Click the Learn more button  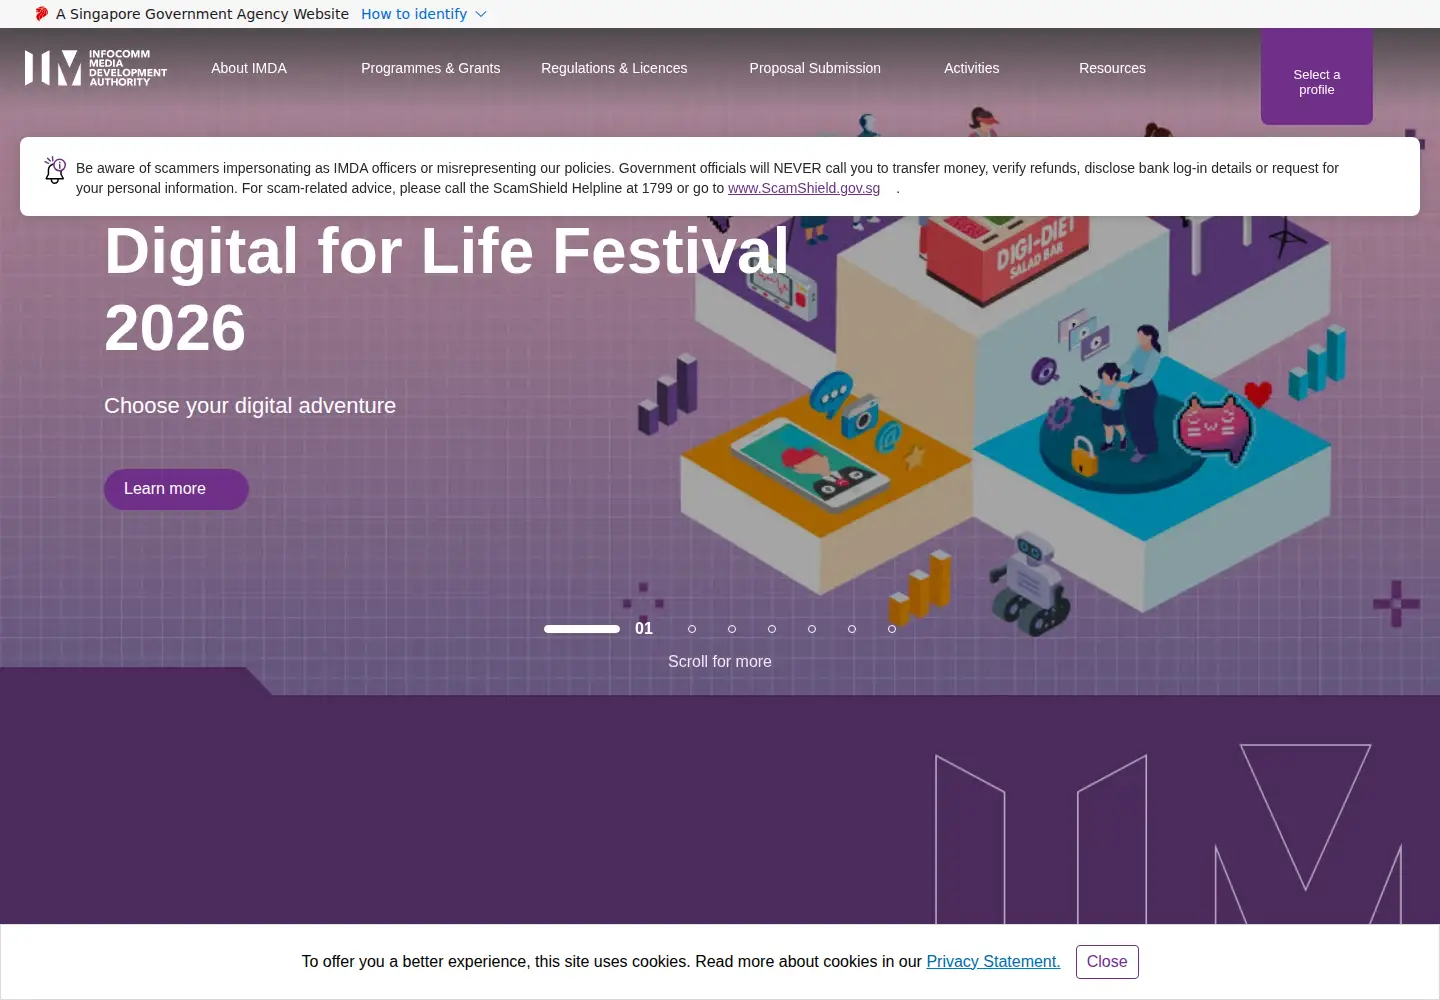click(x=176, y=489)
